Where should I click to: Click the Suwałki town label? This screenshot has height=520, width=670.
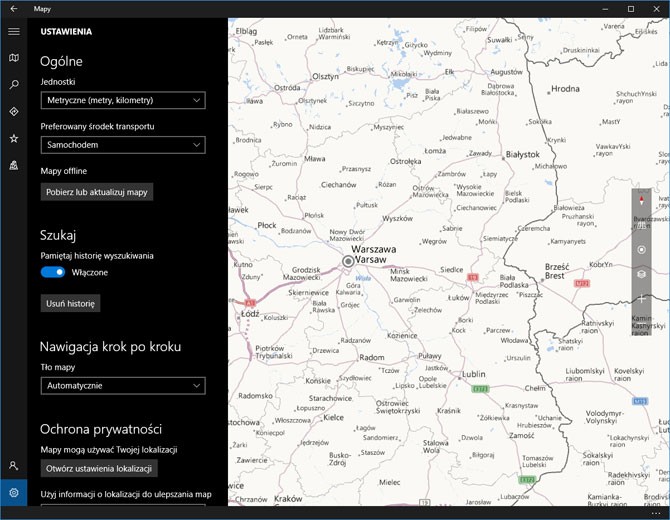pyautogui.click(x=500, y=40)
